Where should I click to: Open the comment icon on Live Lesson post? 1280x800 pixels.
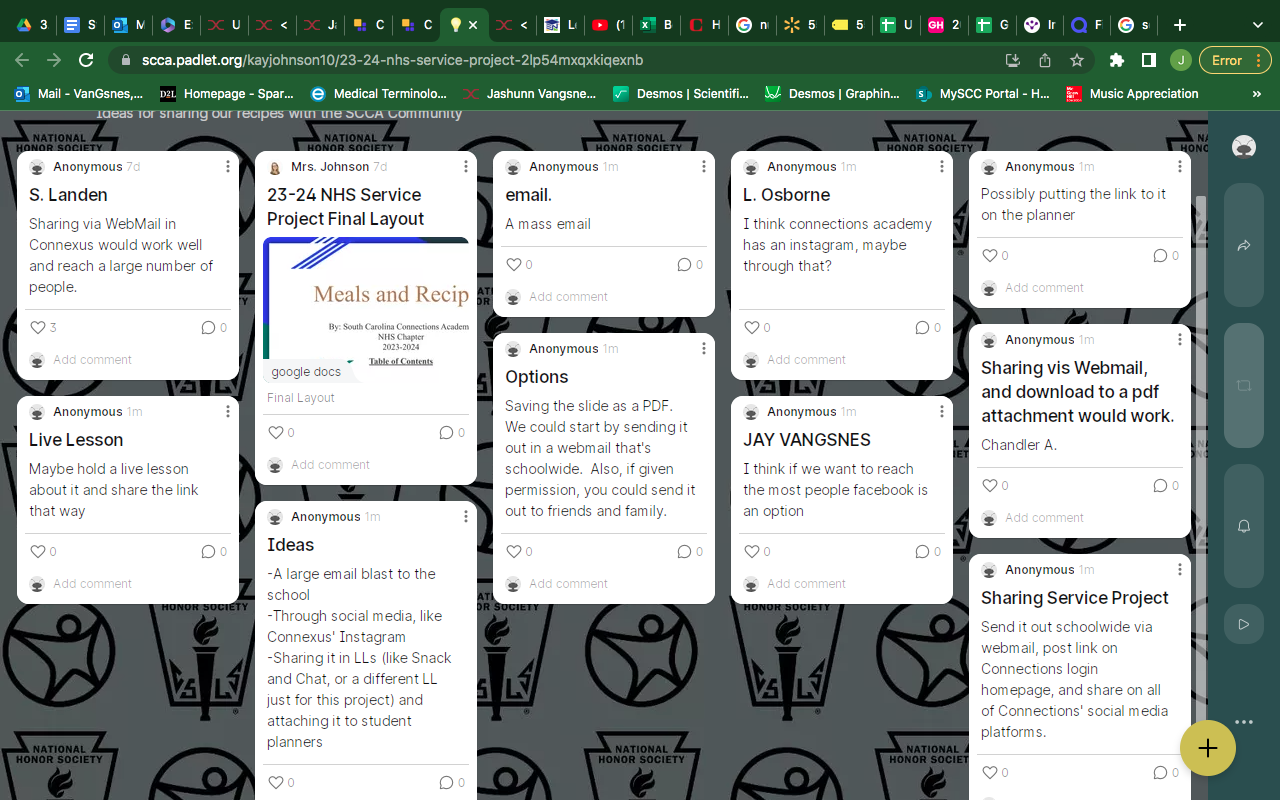pos(208,551)
